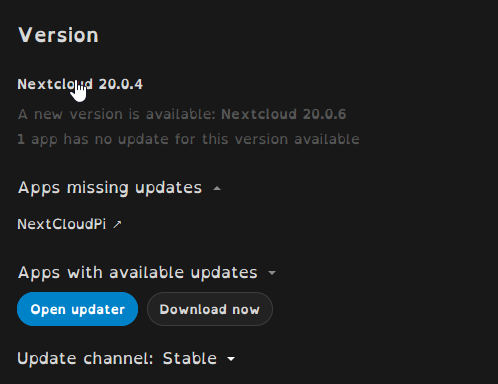Click the Download now button

210,309
